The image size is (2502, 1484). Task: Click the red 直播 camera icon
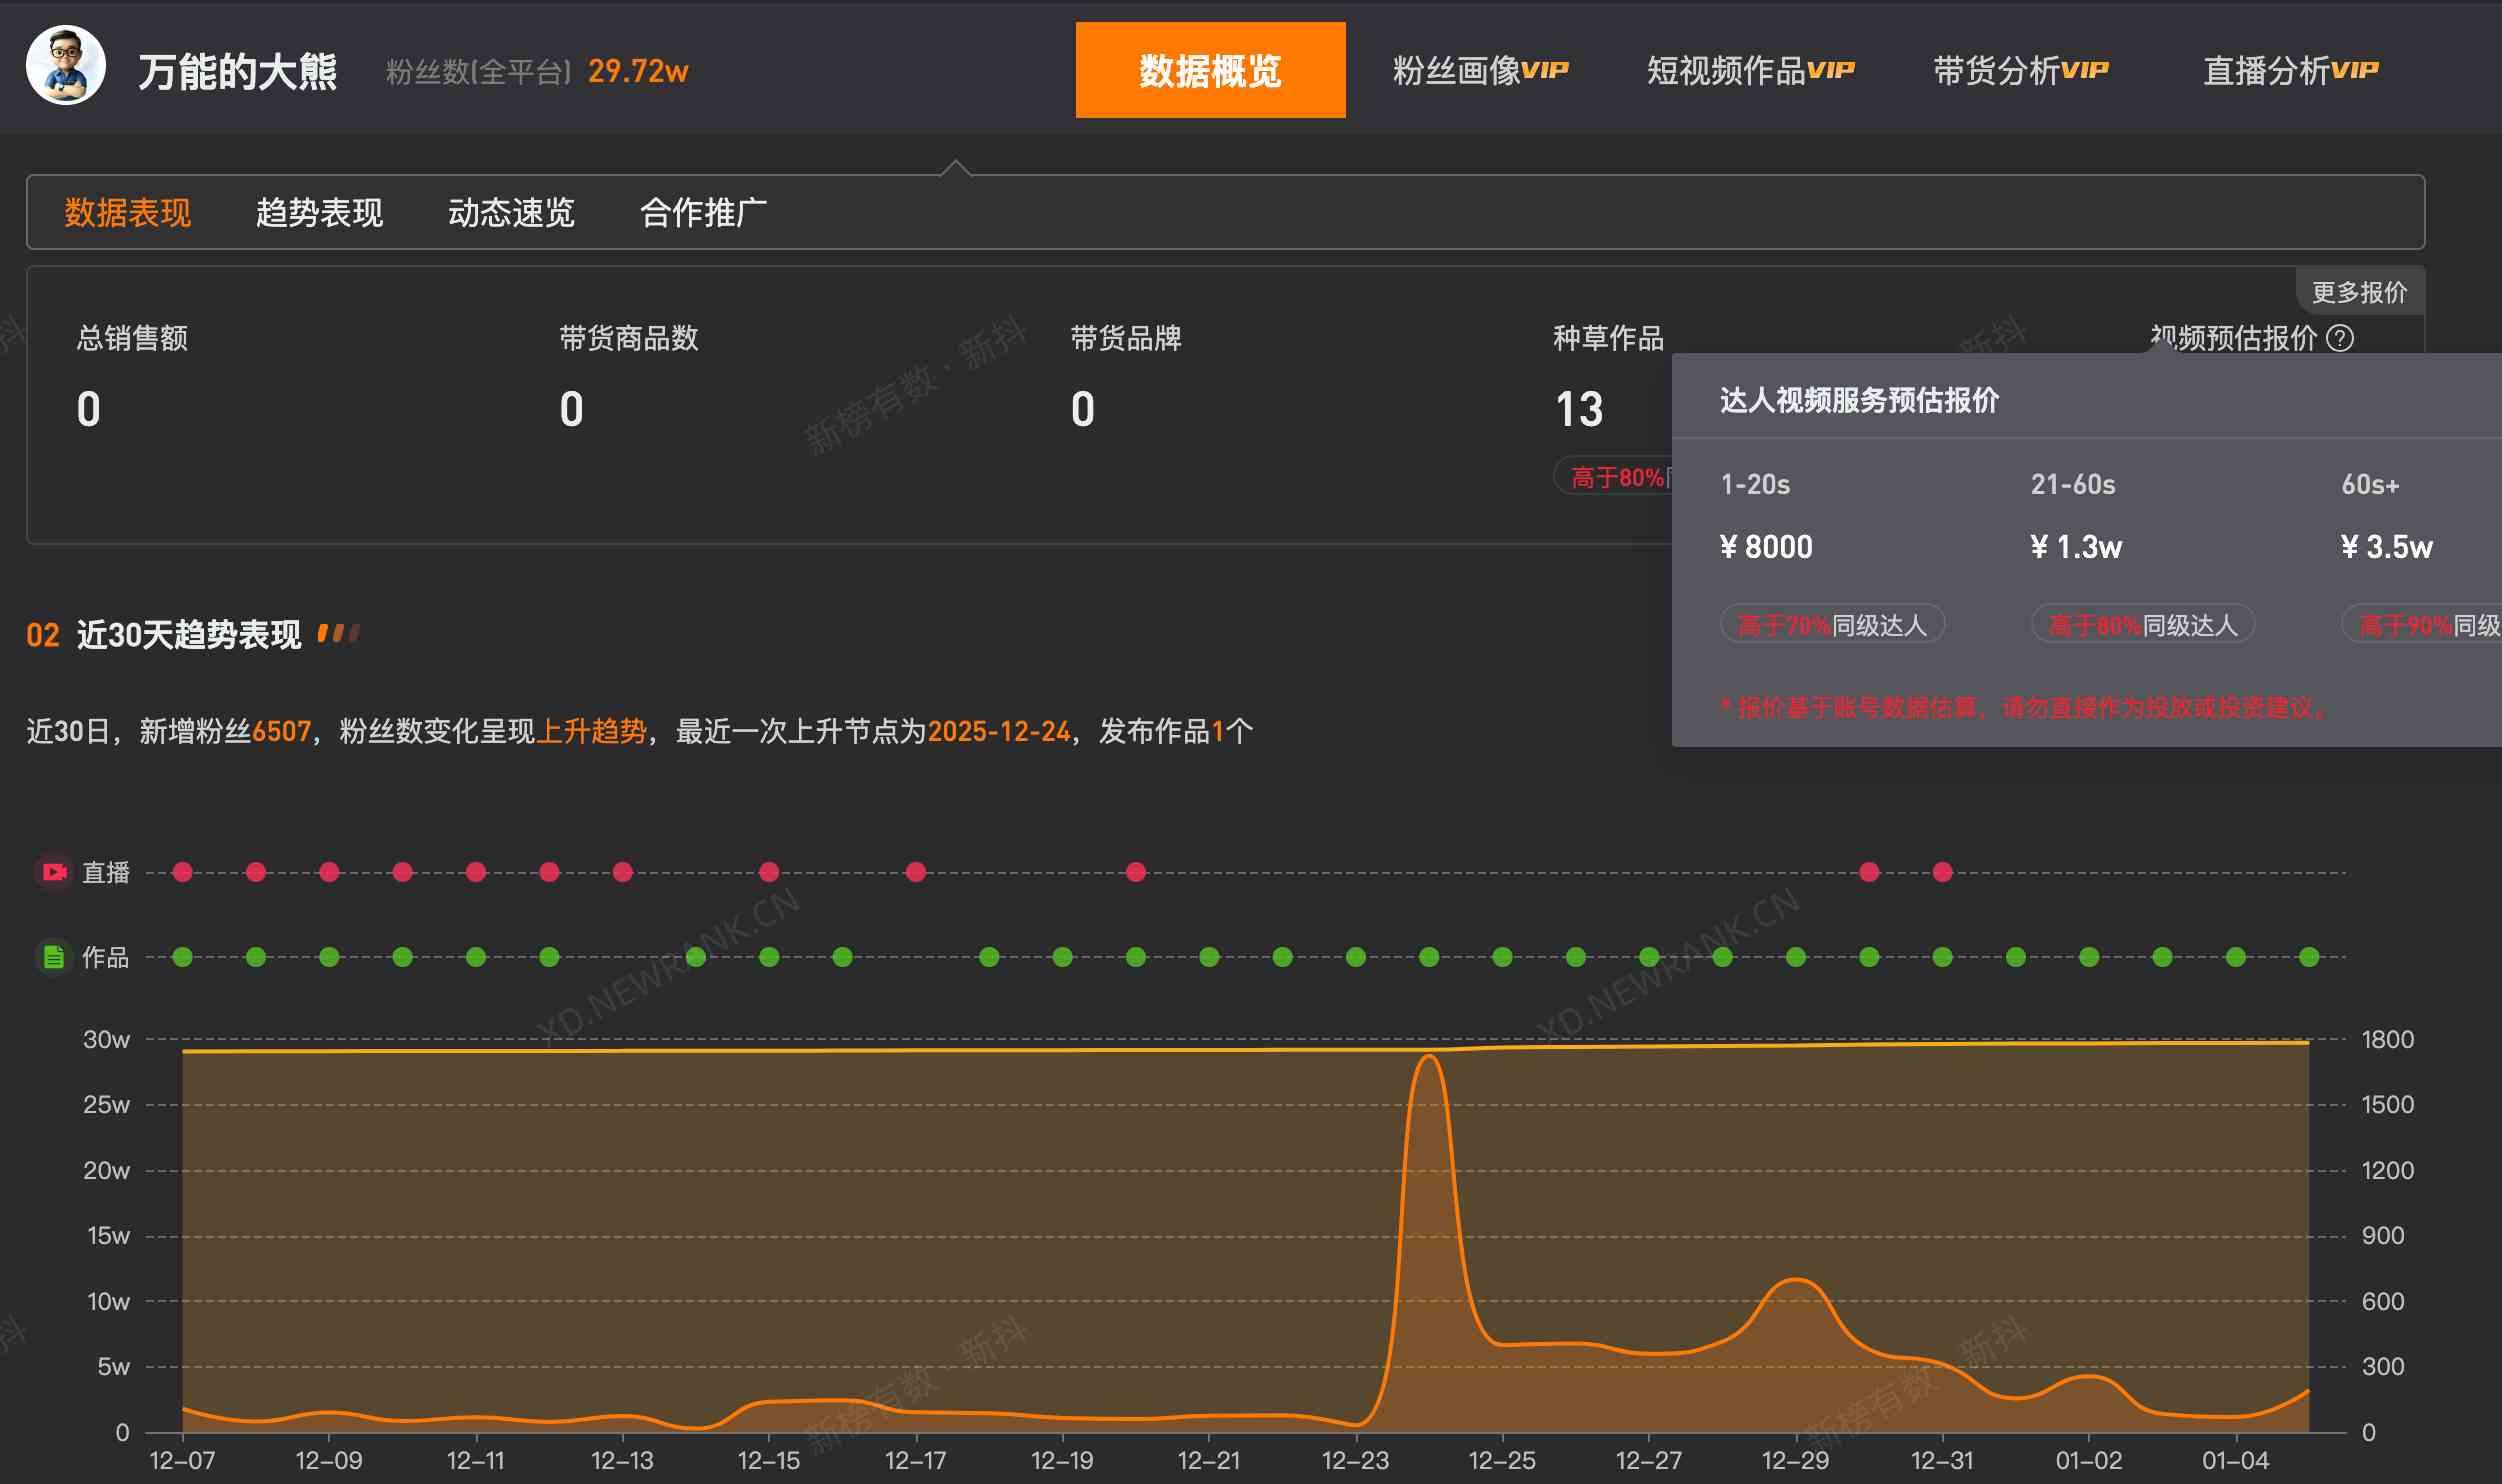(54, 872)
